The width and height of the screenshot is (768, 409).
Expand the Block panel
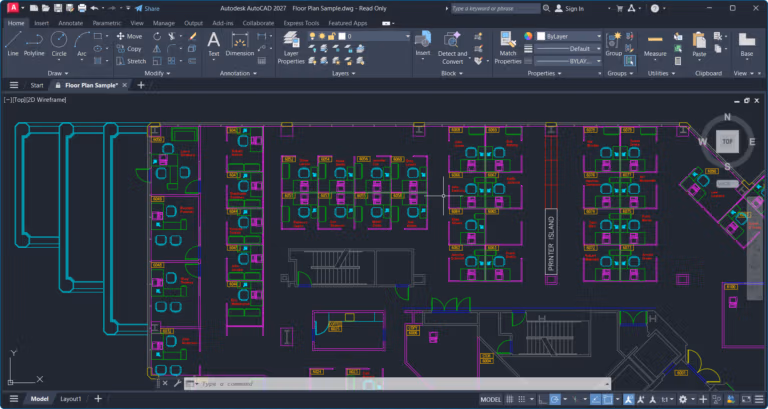pos(452,73)
